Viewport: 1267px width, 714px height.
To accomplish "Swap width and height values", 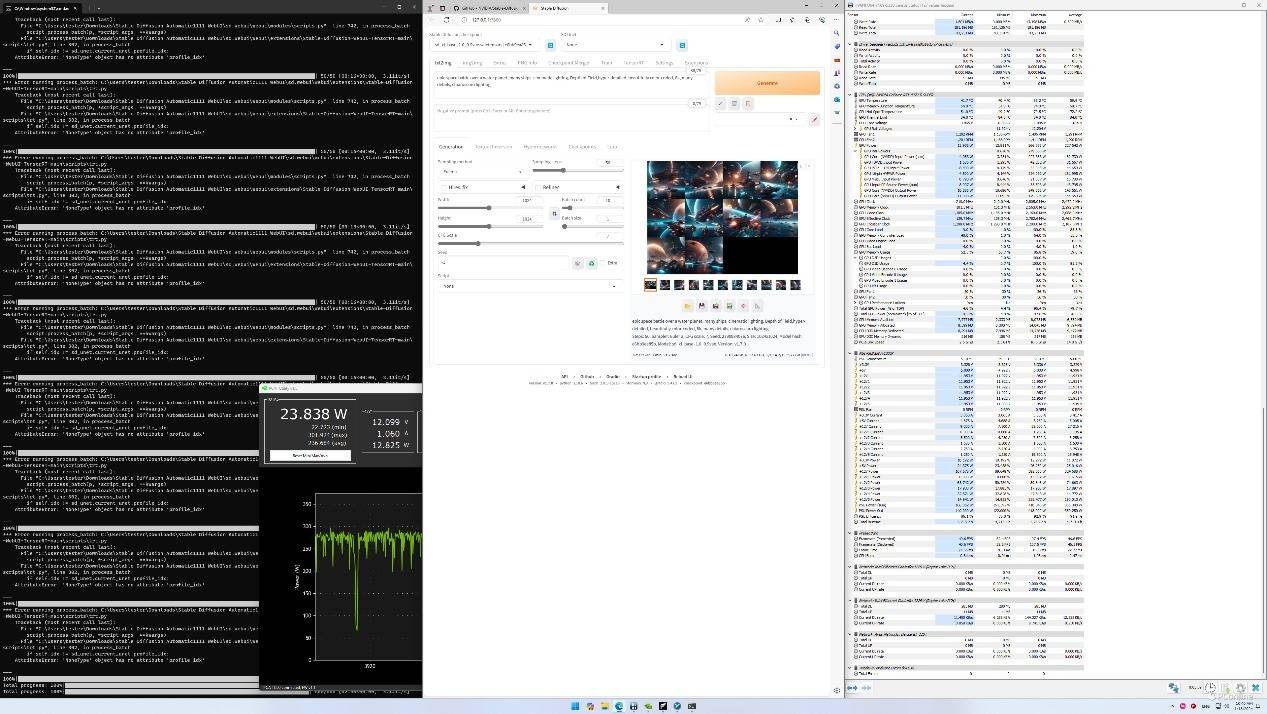I will click(x=554, y=213).
